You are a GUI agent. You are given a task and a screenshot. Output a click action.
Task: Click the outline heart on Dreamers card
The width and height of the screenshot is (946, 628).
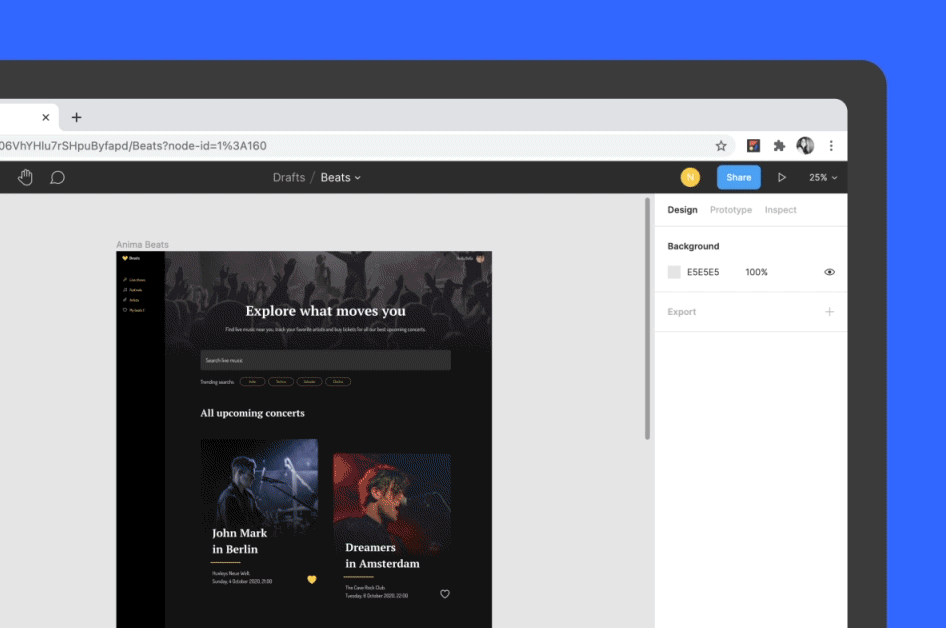[x=445, y=594]
